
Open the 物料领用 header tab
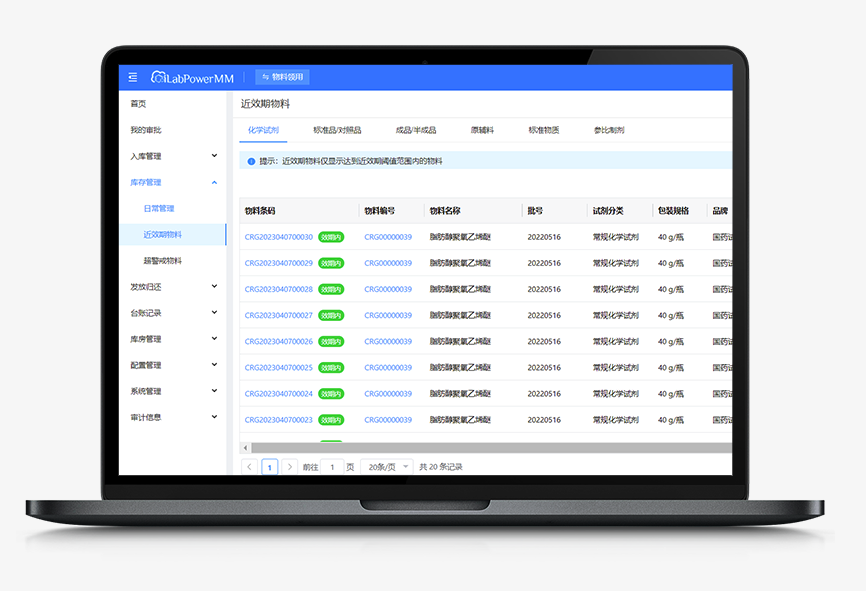point(282,77)
